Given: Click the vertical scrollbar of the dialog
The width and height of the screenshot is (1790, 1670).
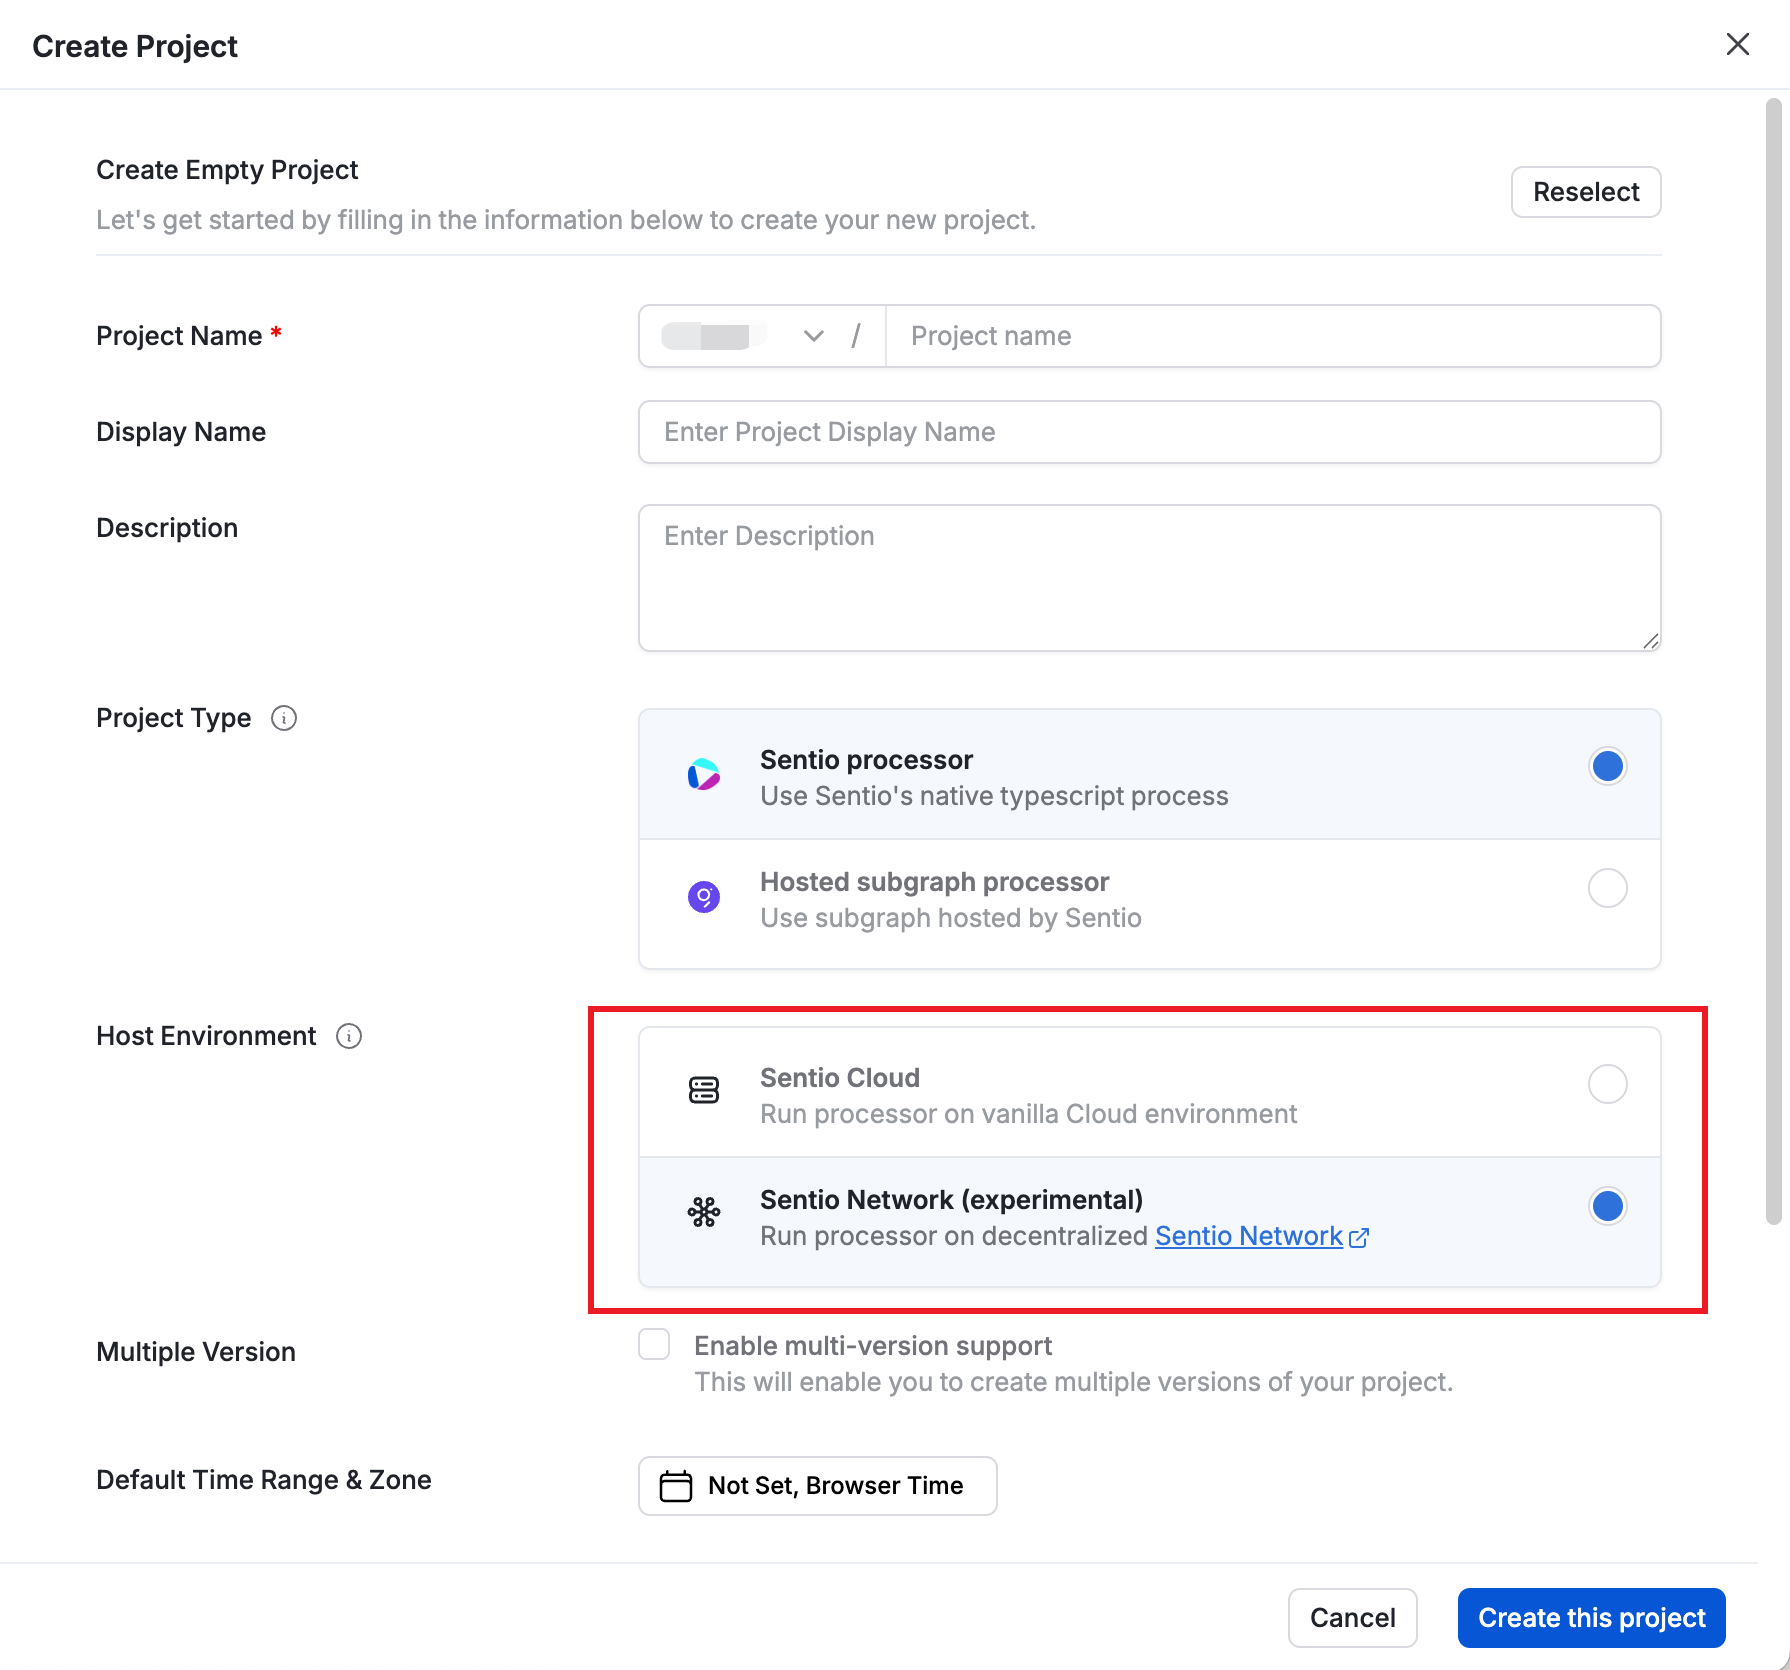Looking at the screenshot, I should 1774,660.
